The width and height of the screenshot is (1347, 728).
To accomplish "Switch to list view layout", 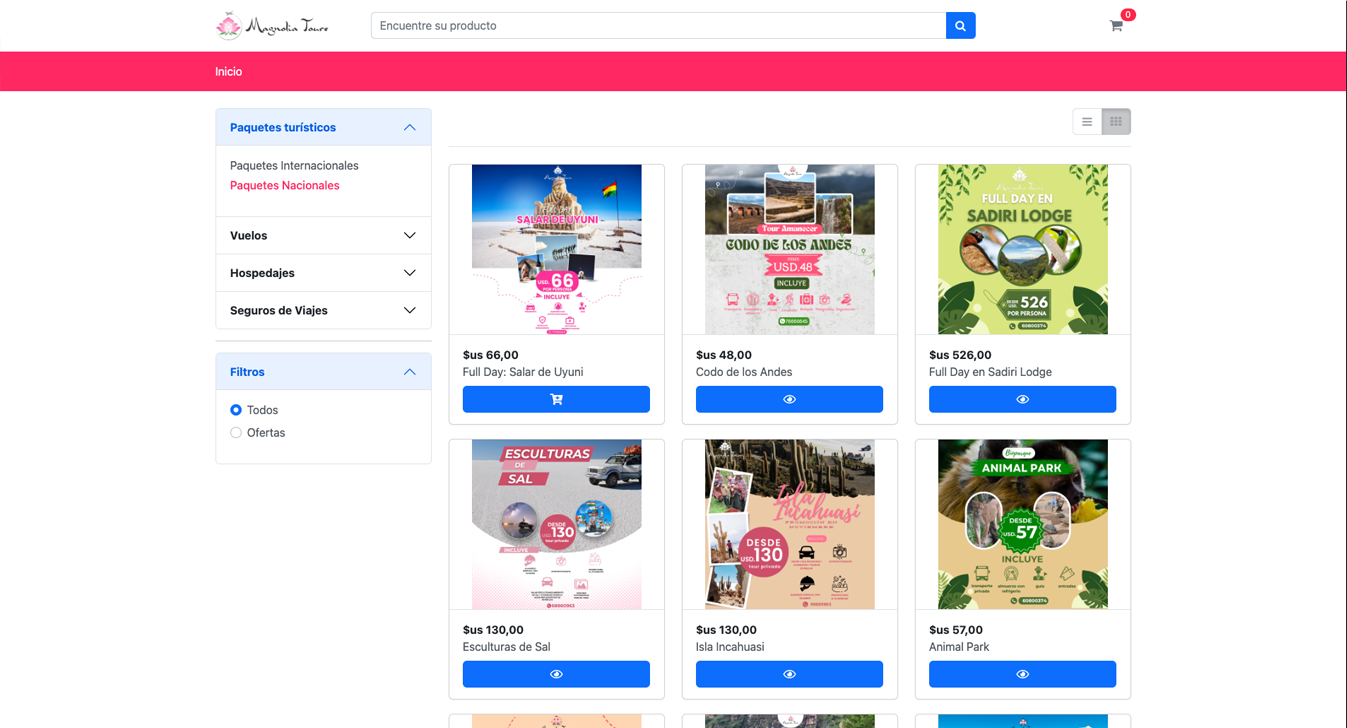I will pos(1087,122).
